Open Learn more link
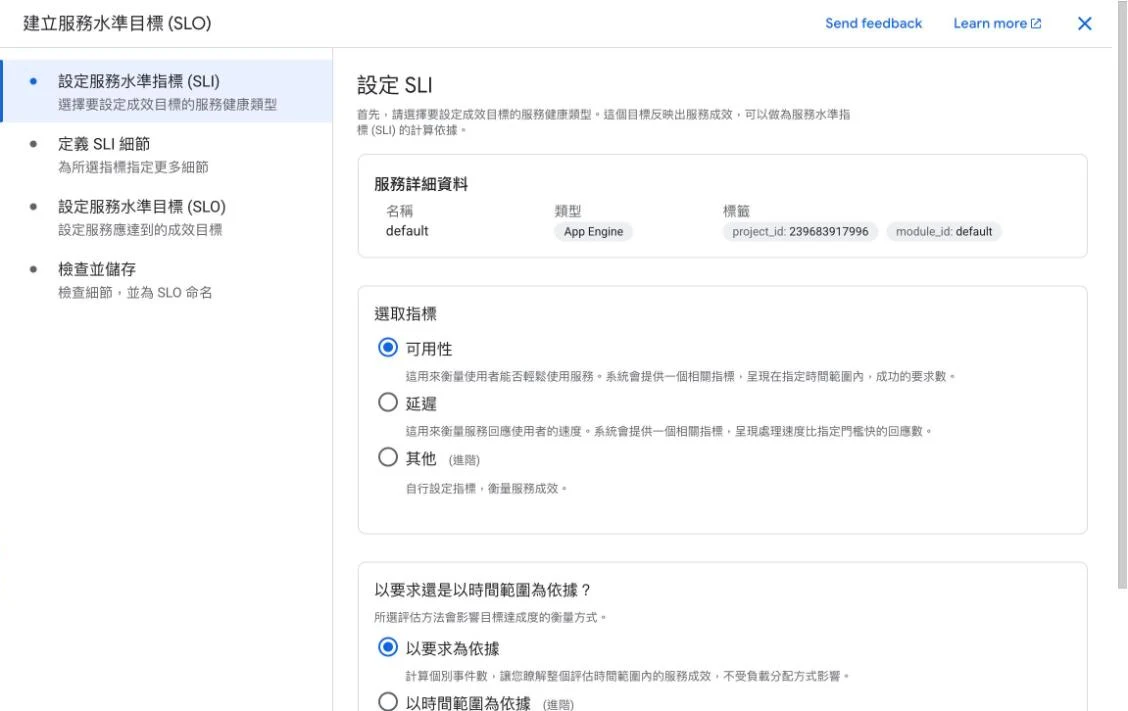 point(997,23)
